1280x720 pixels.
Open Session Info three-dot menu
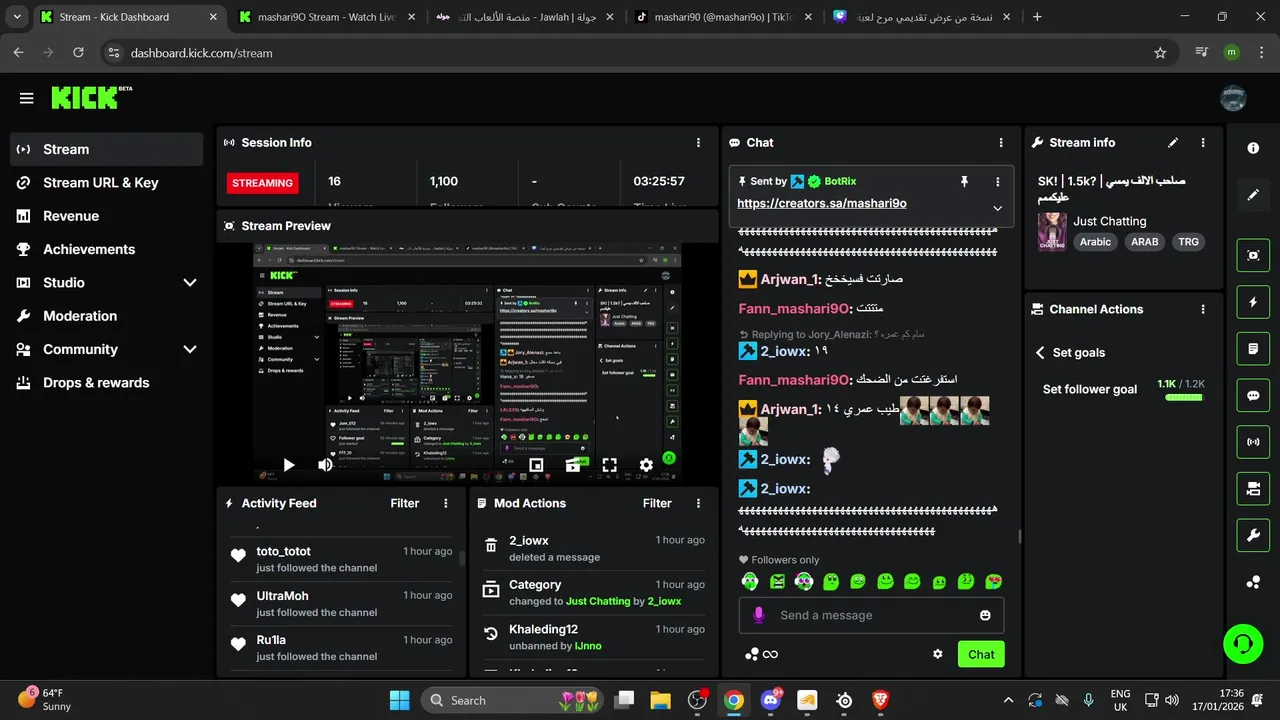(x=698, y=143)
